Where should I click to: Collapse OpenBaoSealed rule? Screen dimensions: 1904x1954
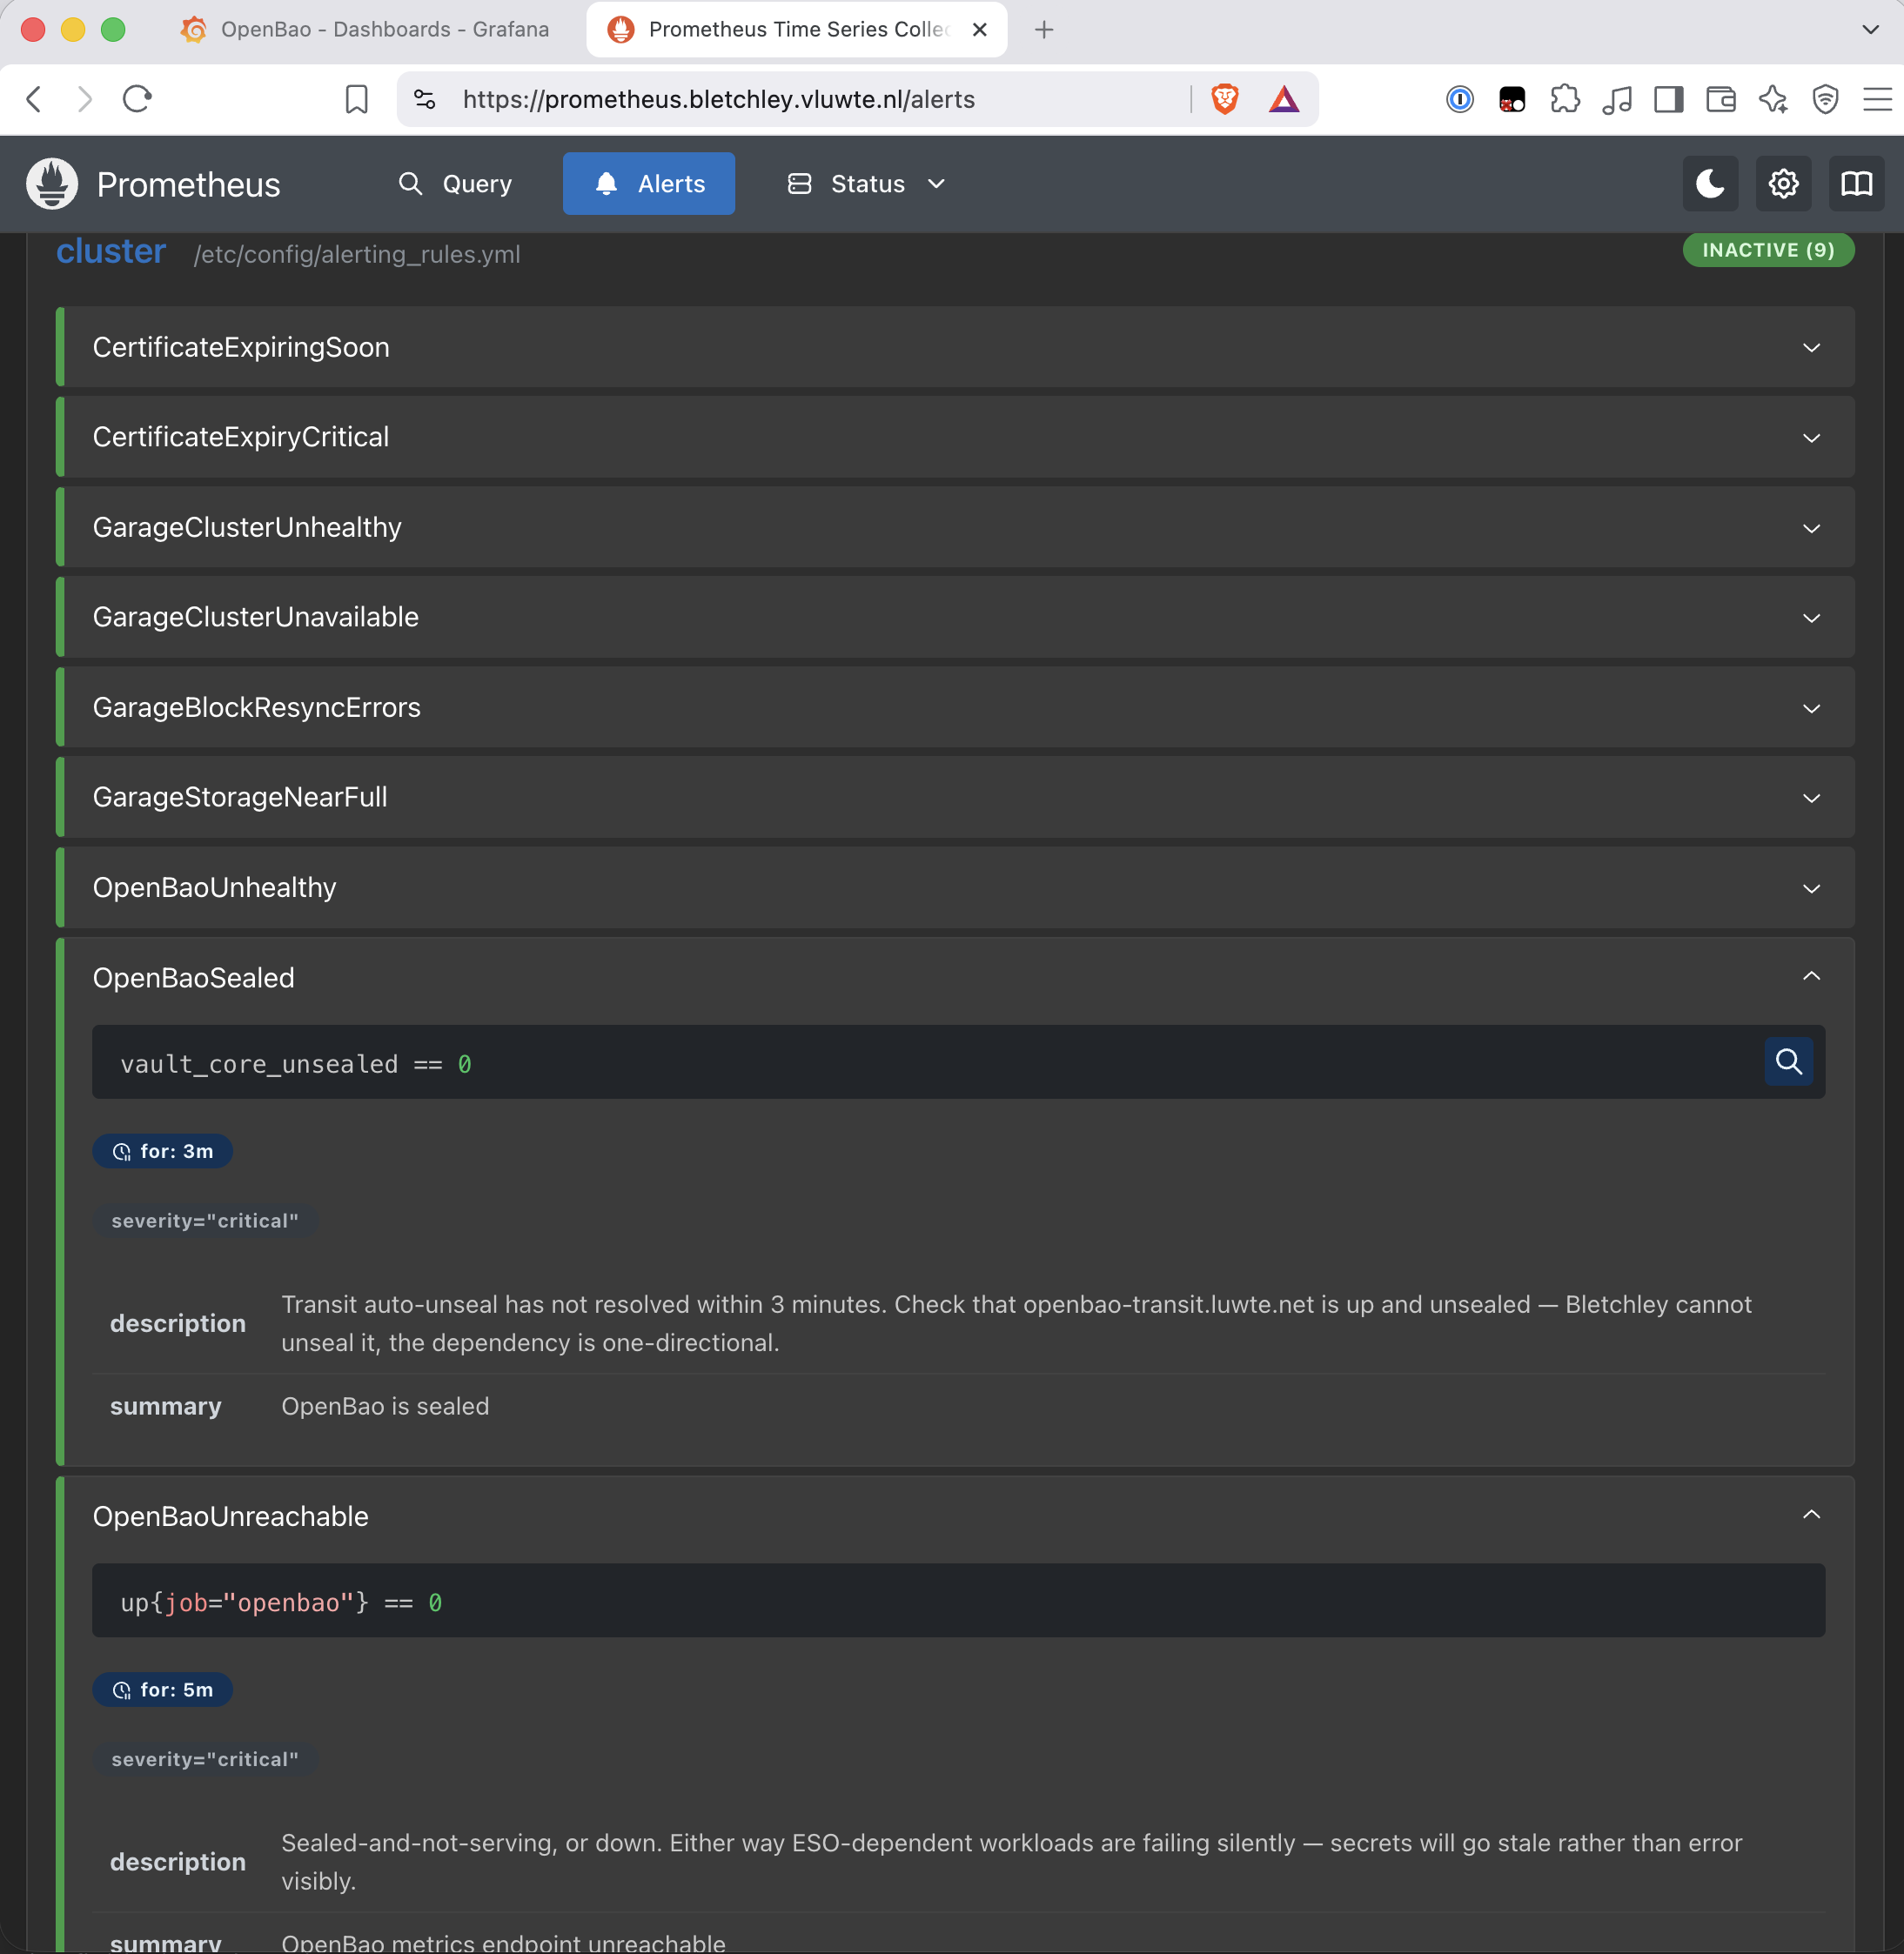click(x=955, y=977)
